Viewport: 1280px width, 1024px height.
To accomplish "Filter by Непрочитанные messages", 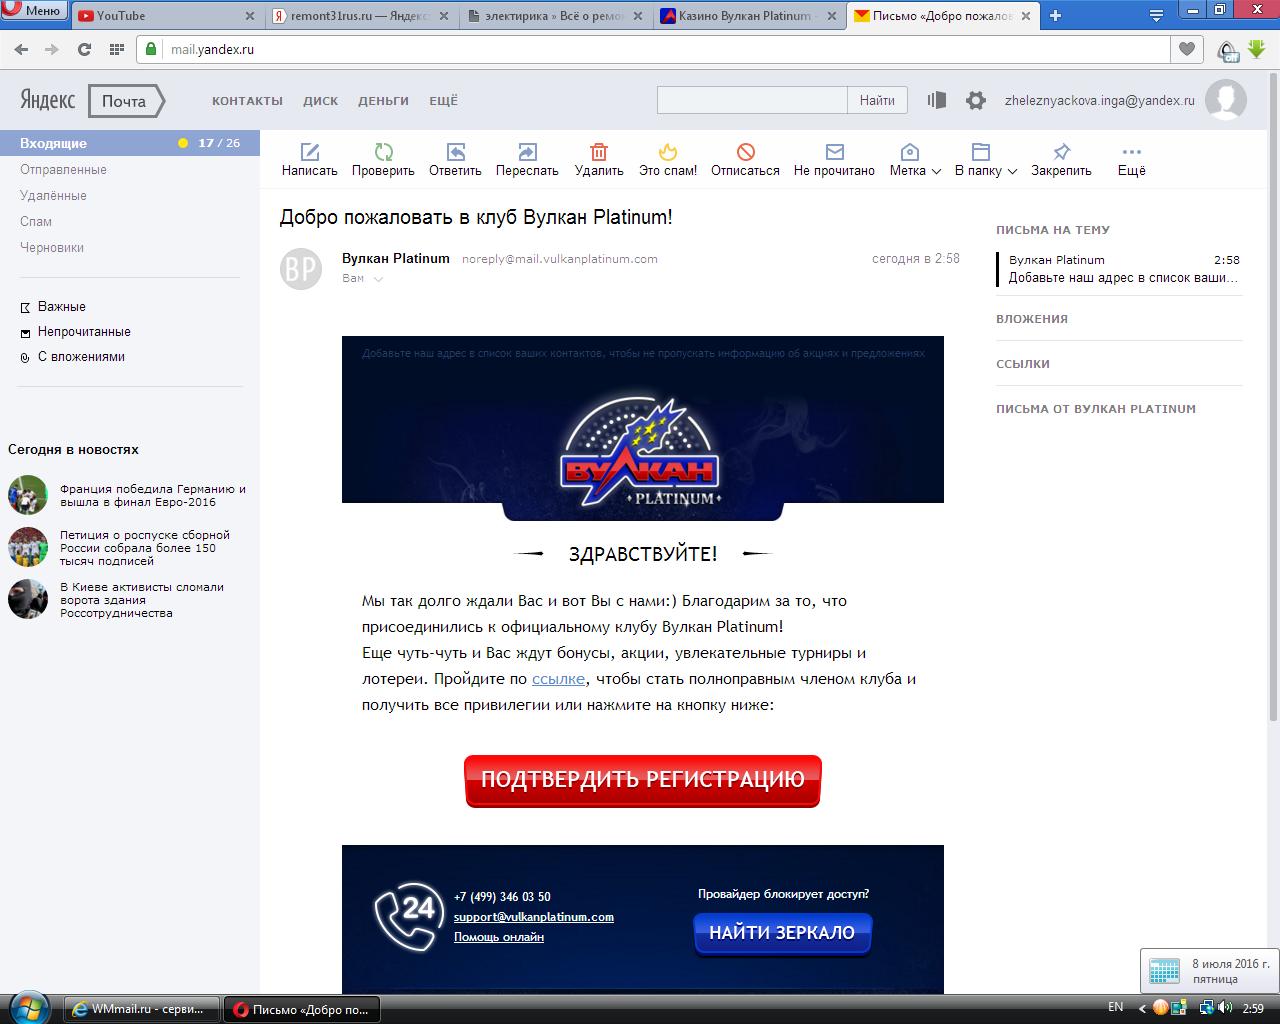I will [x=84, y=332].
